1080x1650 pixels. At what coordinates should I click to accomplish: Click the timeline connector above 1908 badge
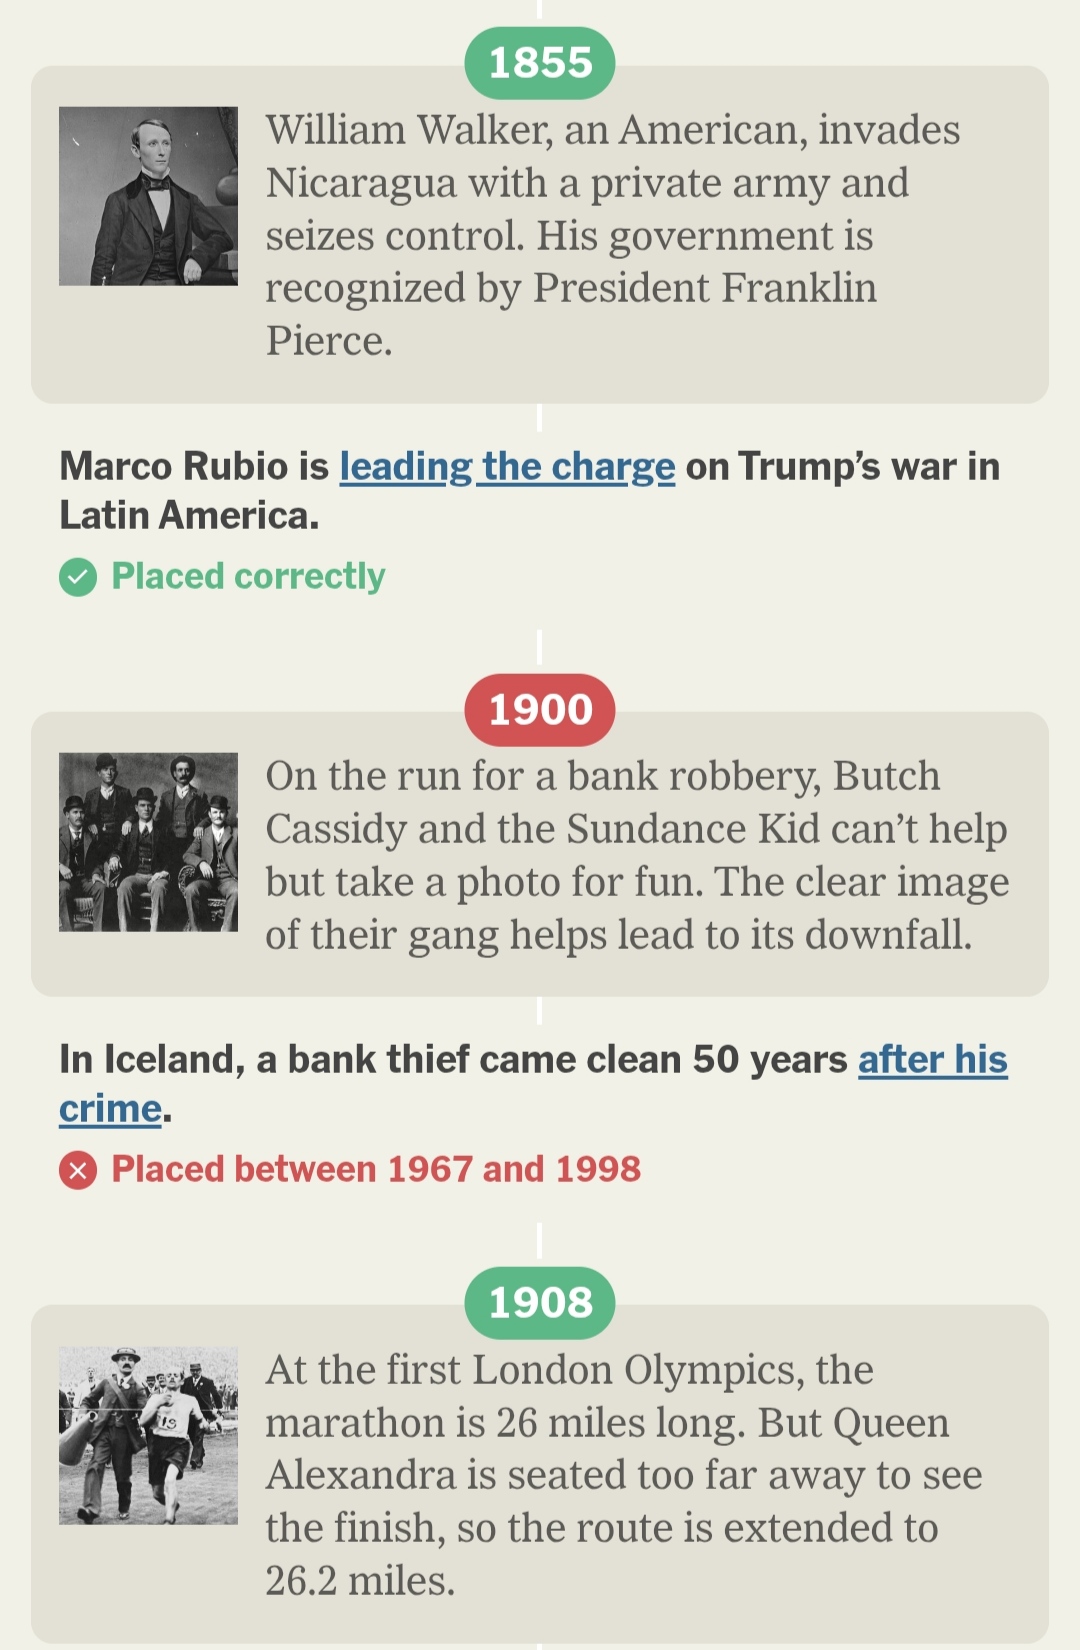(539, 1240)
